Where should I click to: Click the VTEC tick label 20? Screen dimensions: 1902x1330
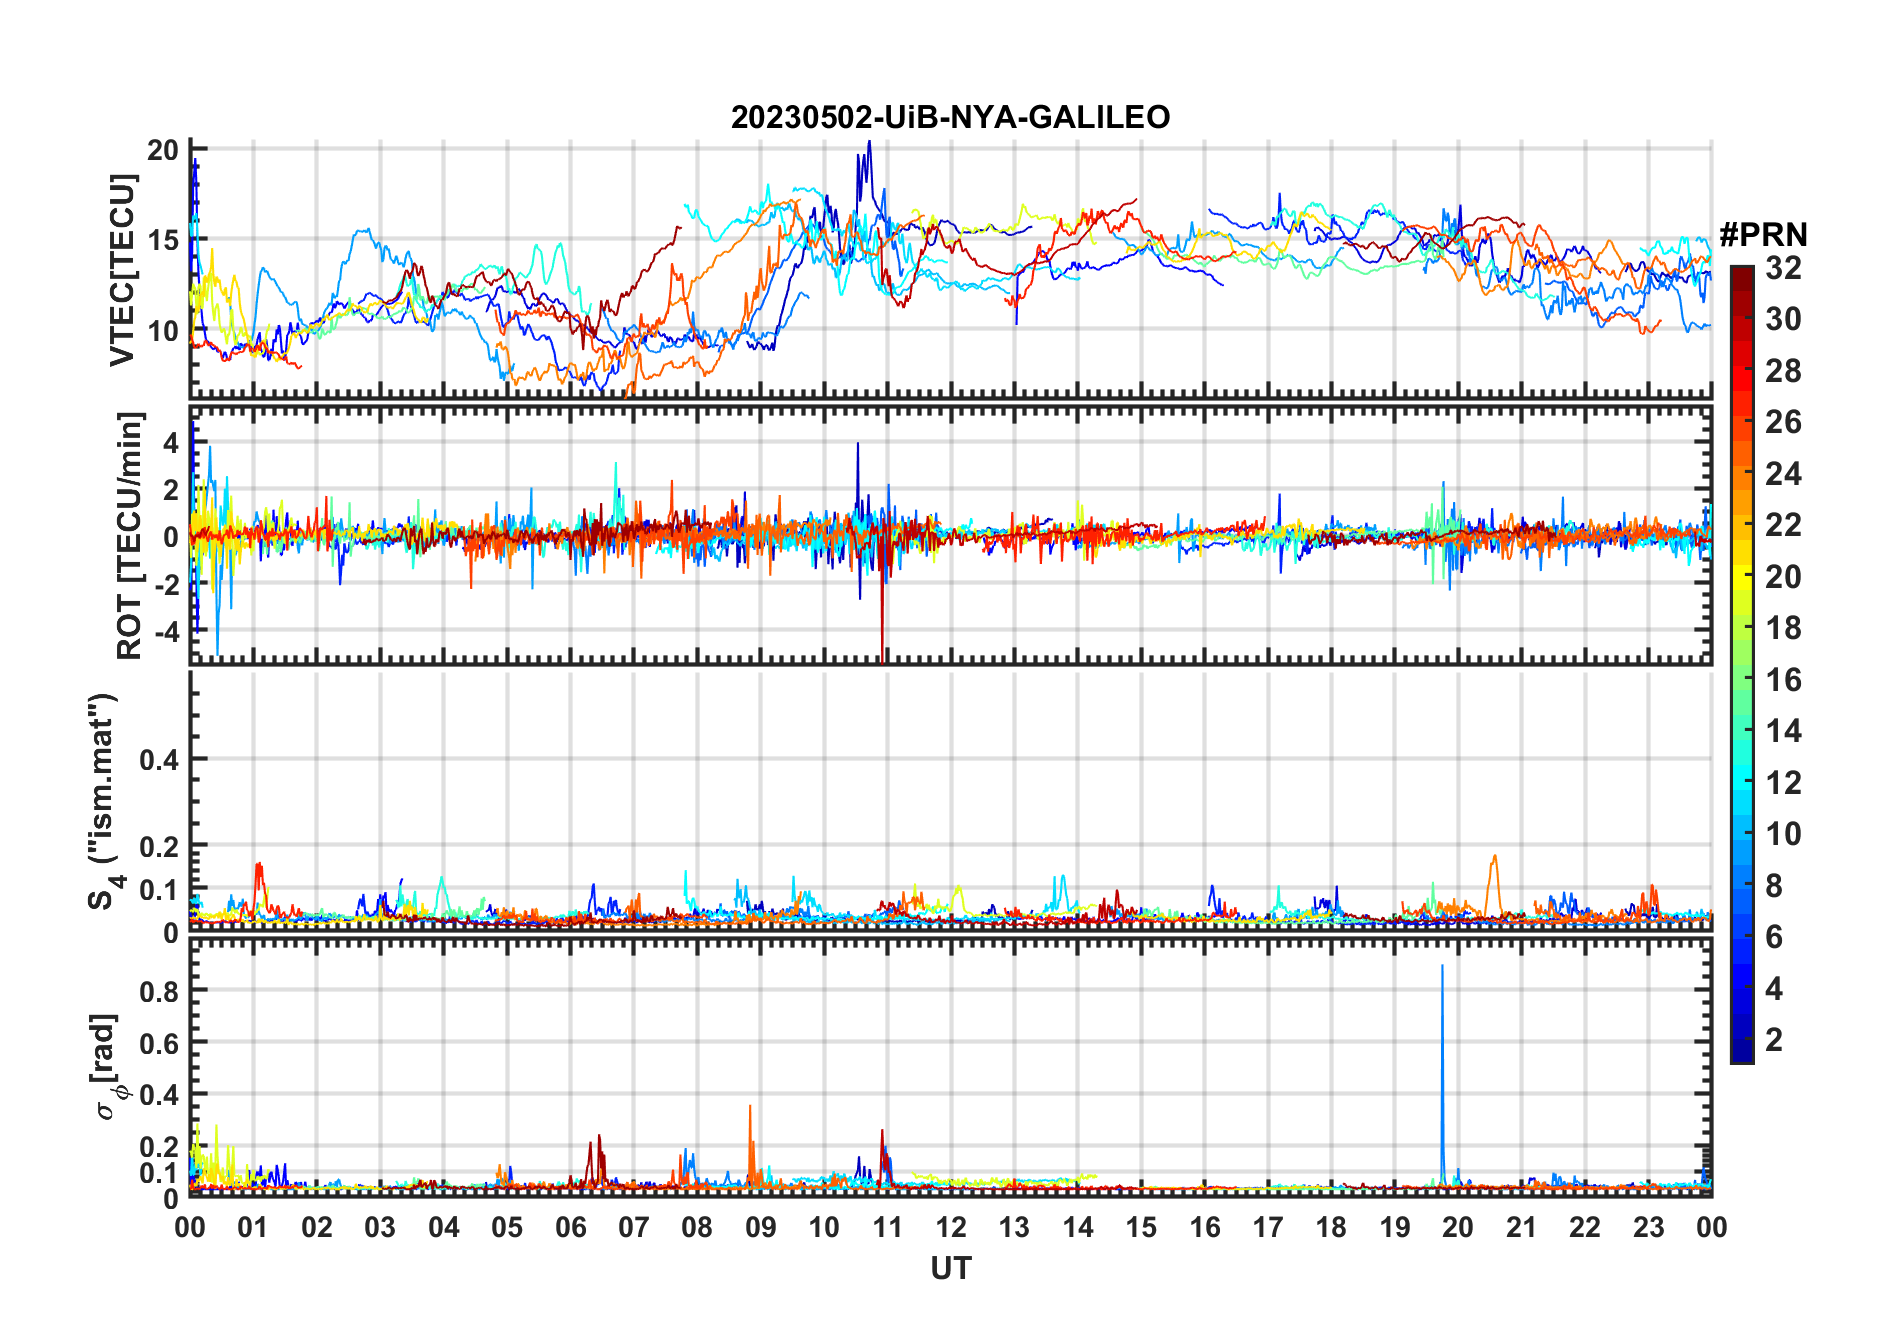tap(163, 150)
